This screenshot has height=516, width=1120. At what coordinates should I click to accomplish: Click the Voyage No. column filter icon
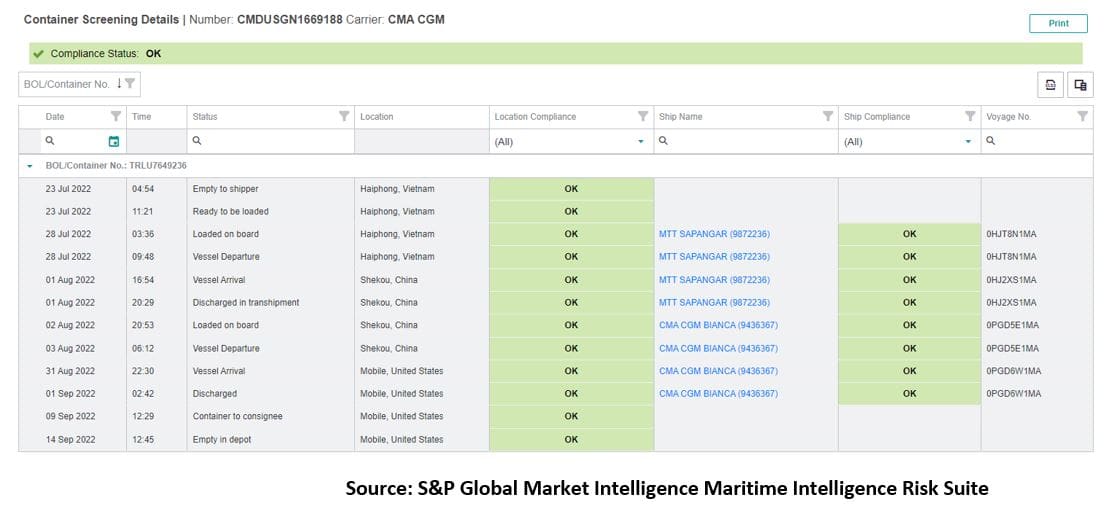[1083, 117]
